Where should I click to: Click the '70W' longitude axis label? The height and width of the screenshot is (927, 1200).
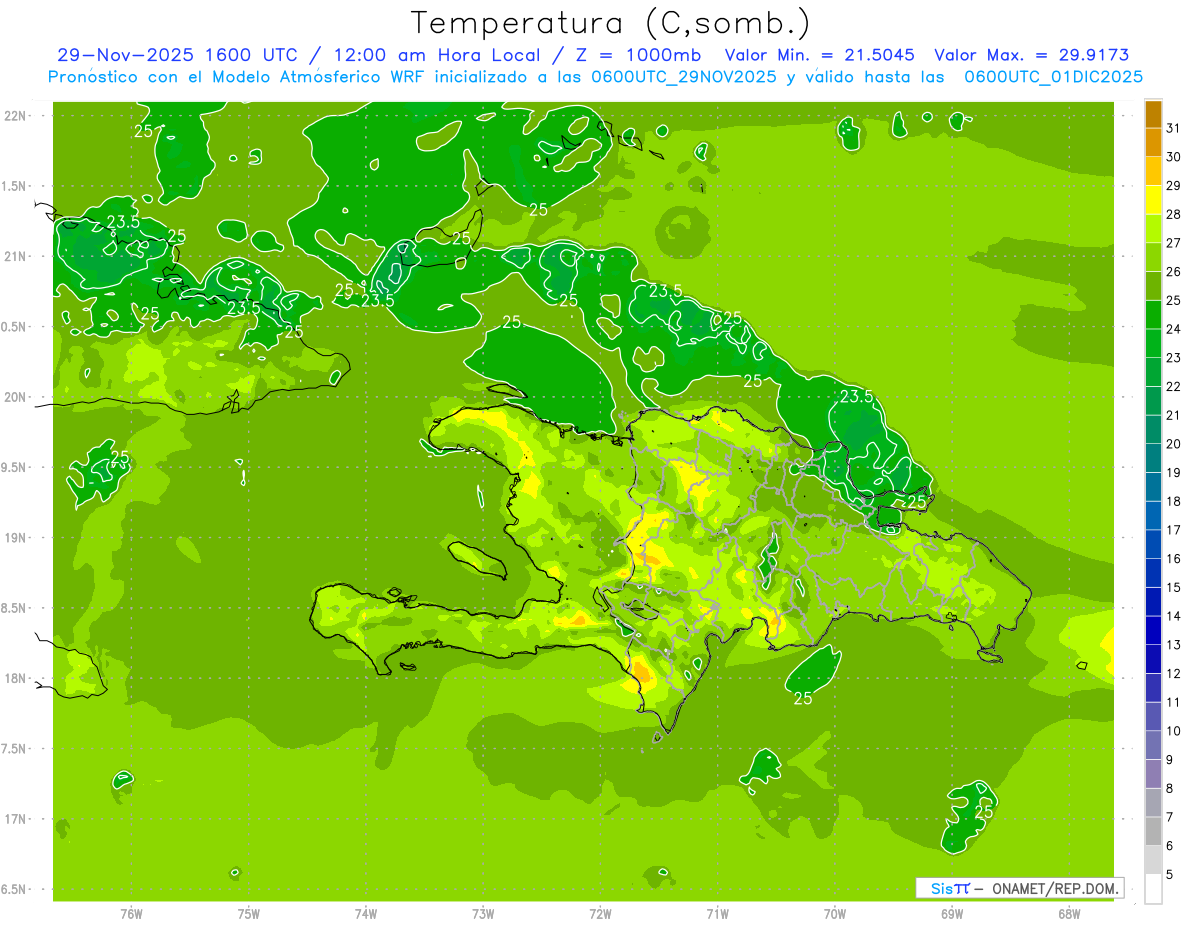pos(835,914)
